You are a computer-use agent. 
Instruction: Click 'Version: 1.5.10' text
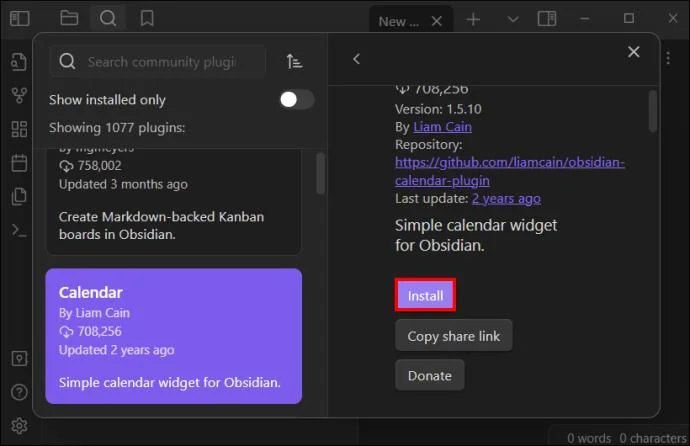(x=438, y=109)
